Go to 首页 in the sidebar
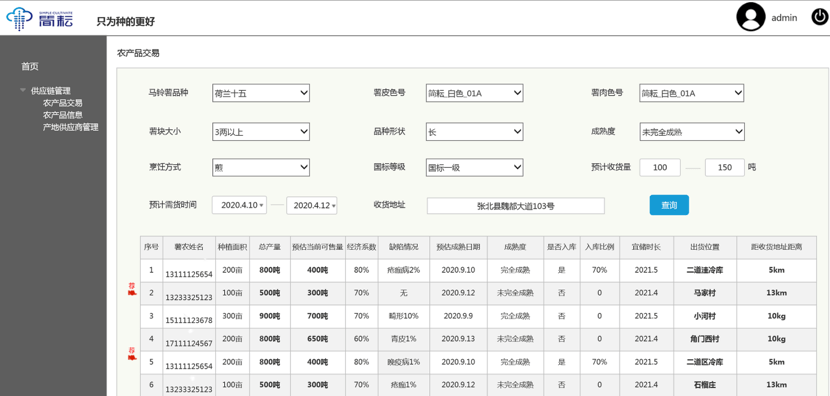Viewport: 830px width, 396px height. 30,66
